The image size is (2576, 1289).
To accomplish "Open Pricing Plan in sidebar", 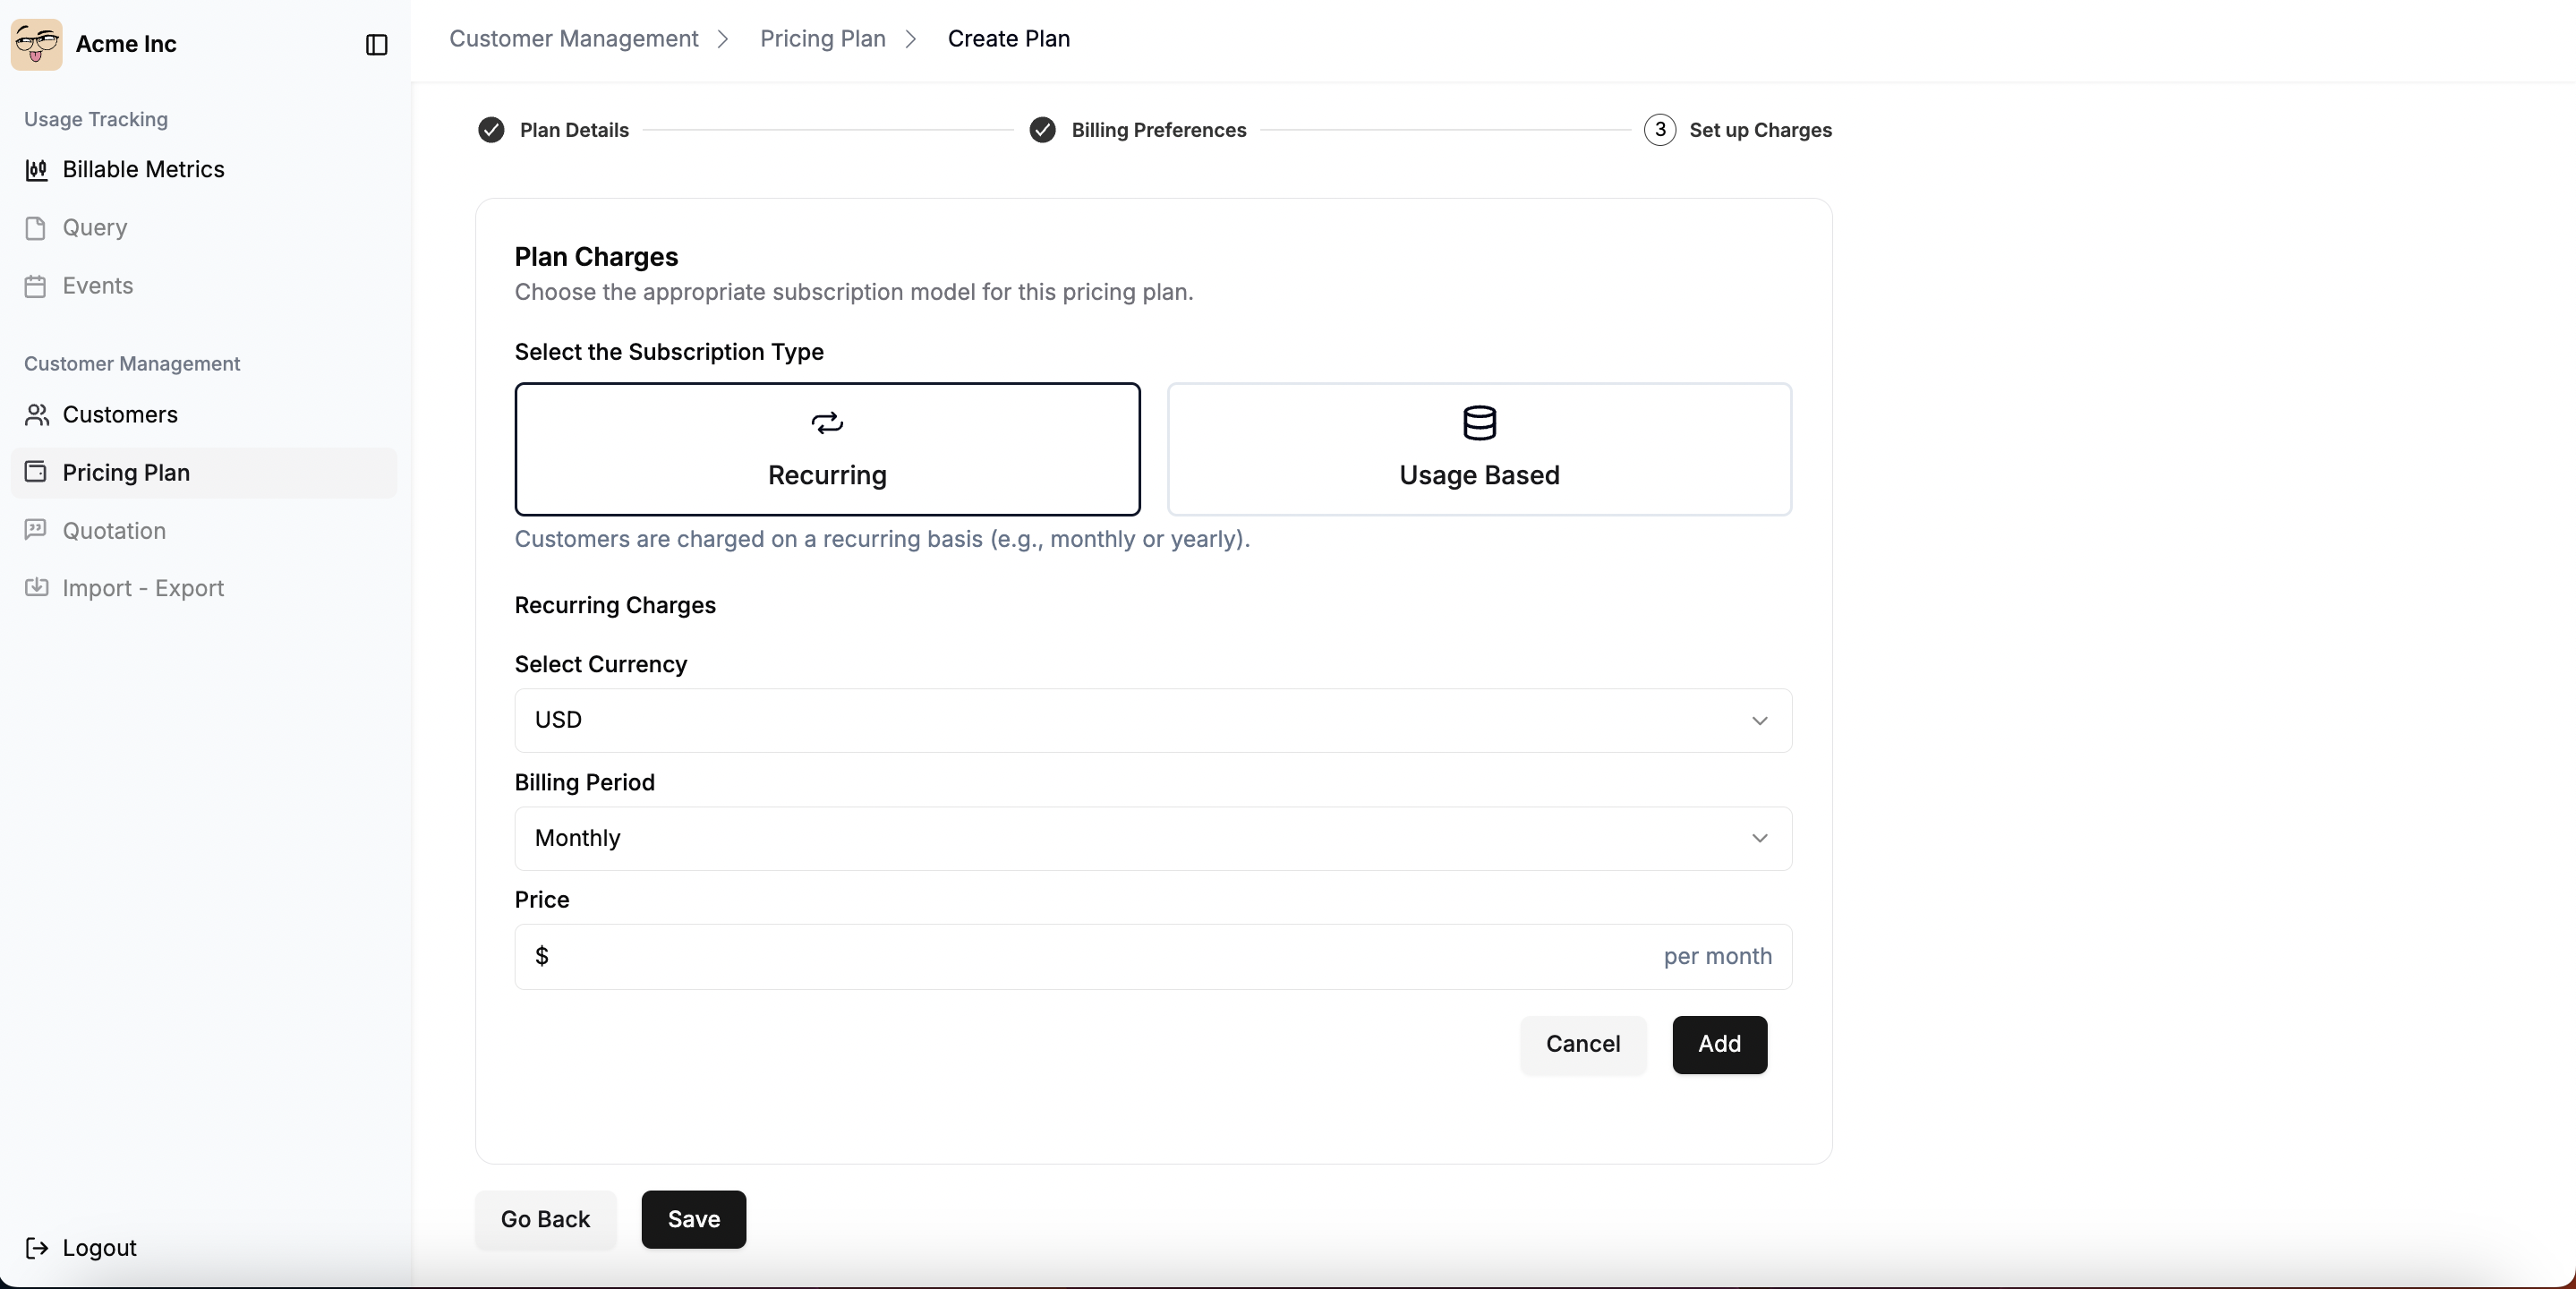I will click(126, 473).
